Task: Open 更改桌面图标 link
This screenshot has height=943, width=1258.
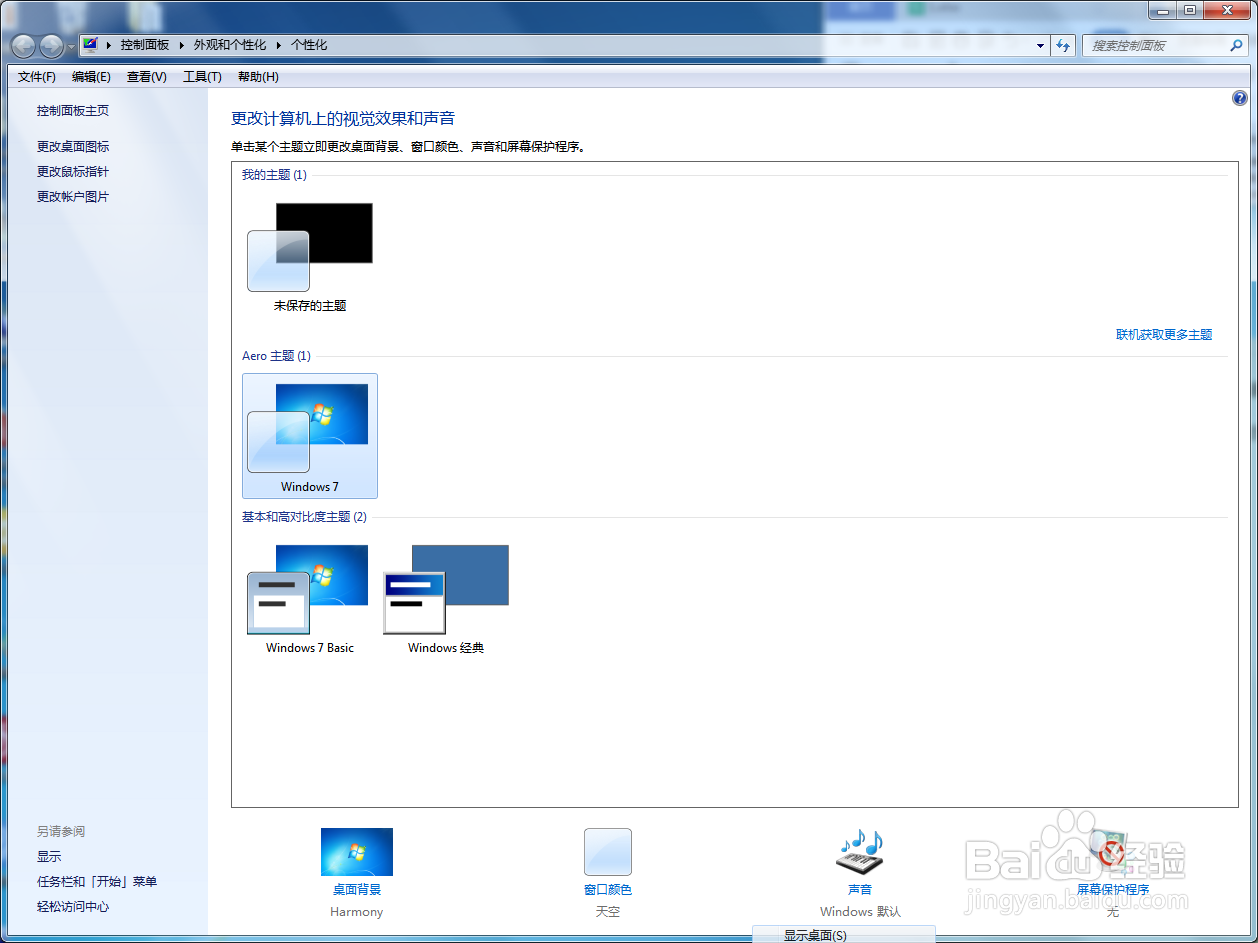Action: (73, 147)
